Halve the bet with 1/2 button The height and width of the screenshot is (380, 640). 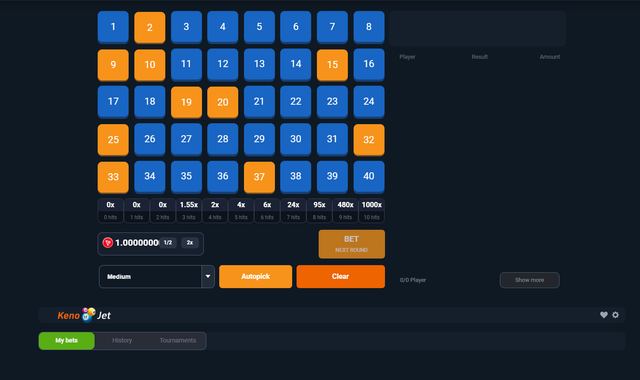168,243
